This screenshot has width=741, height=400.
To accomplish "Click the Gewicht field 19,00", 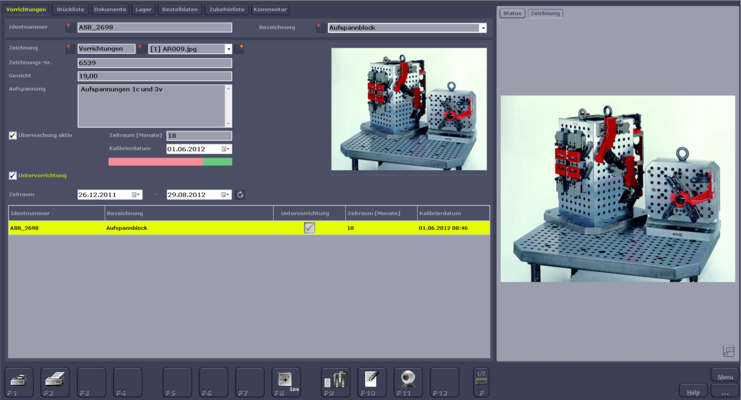I will pyautogui.click(x=155, y=76).
